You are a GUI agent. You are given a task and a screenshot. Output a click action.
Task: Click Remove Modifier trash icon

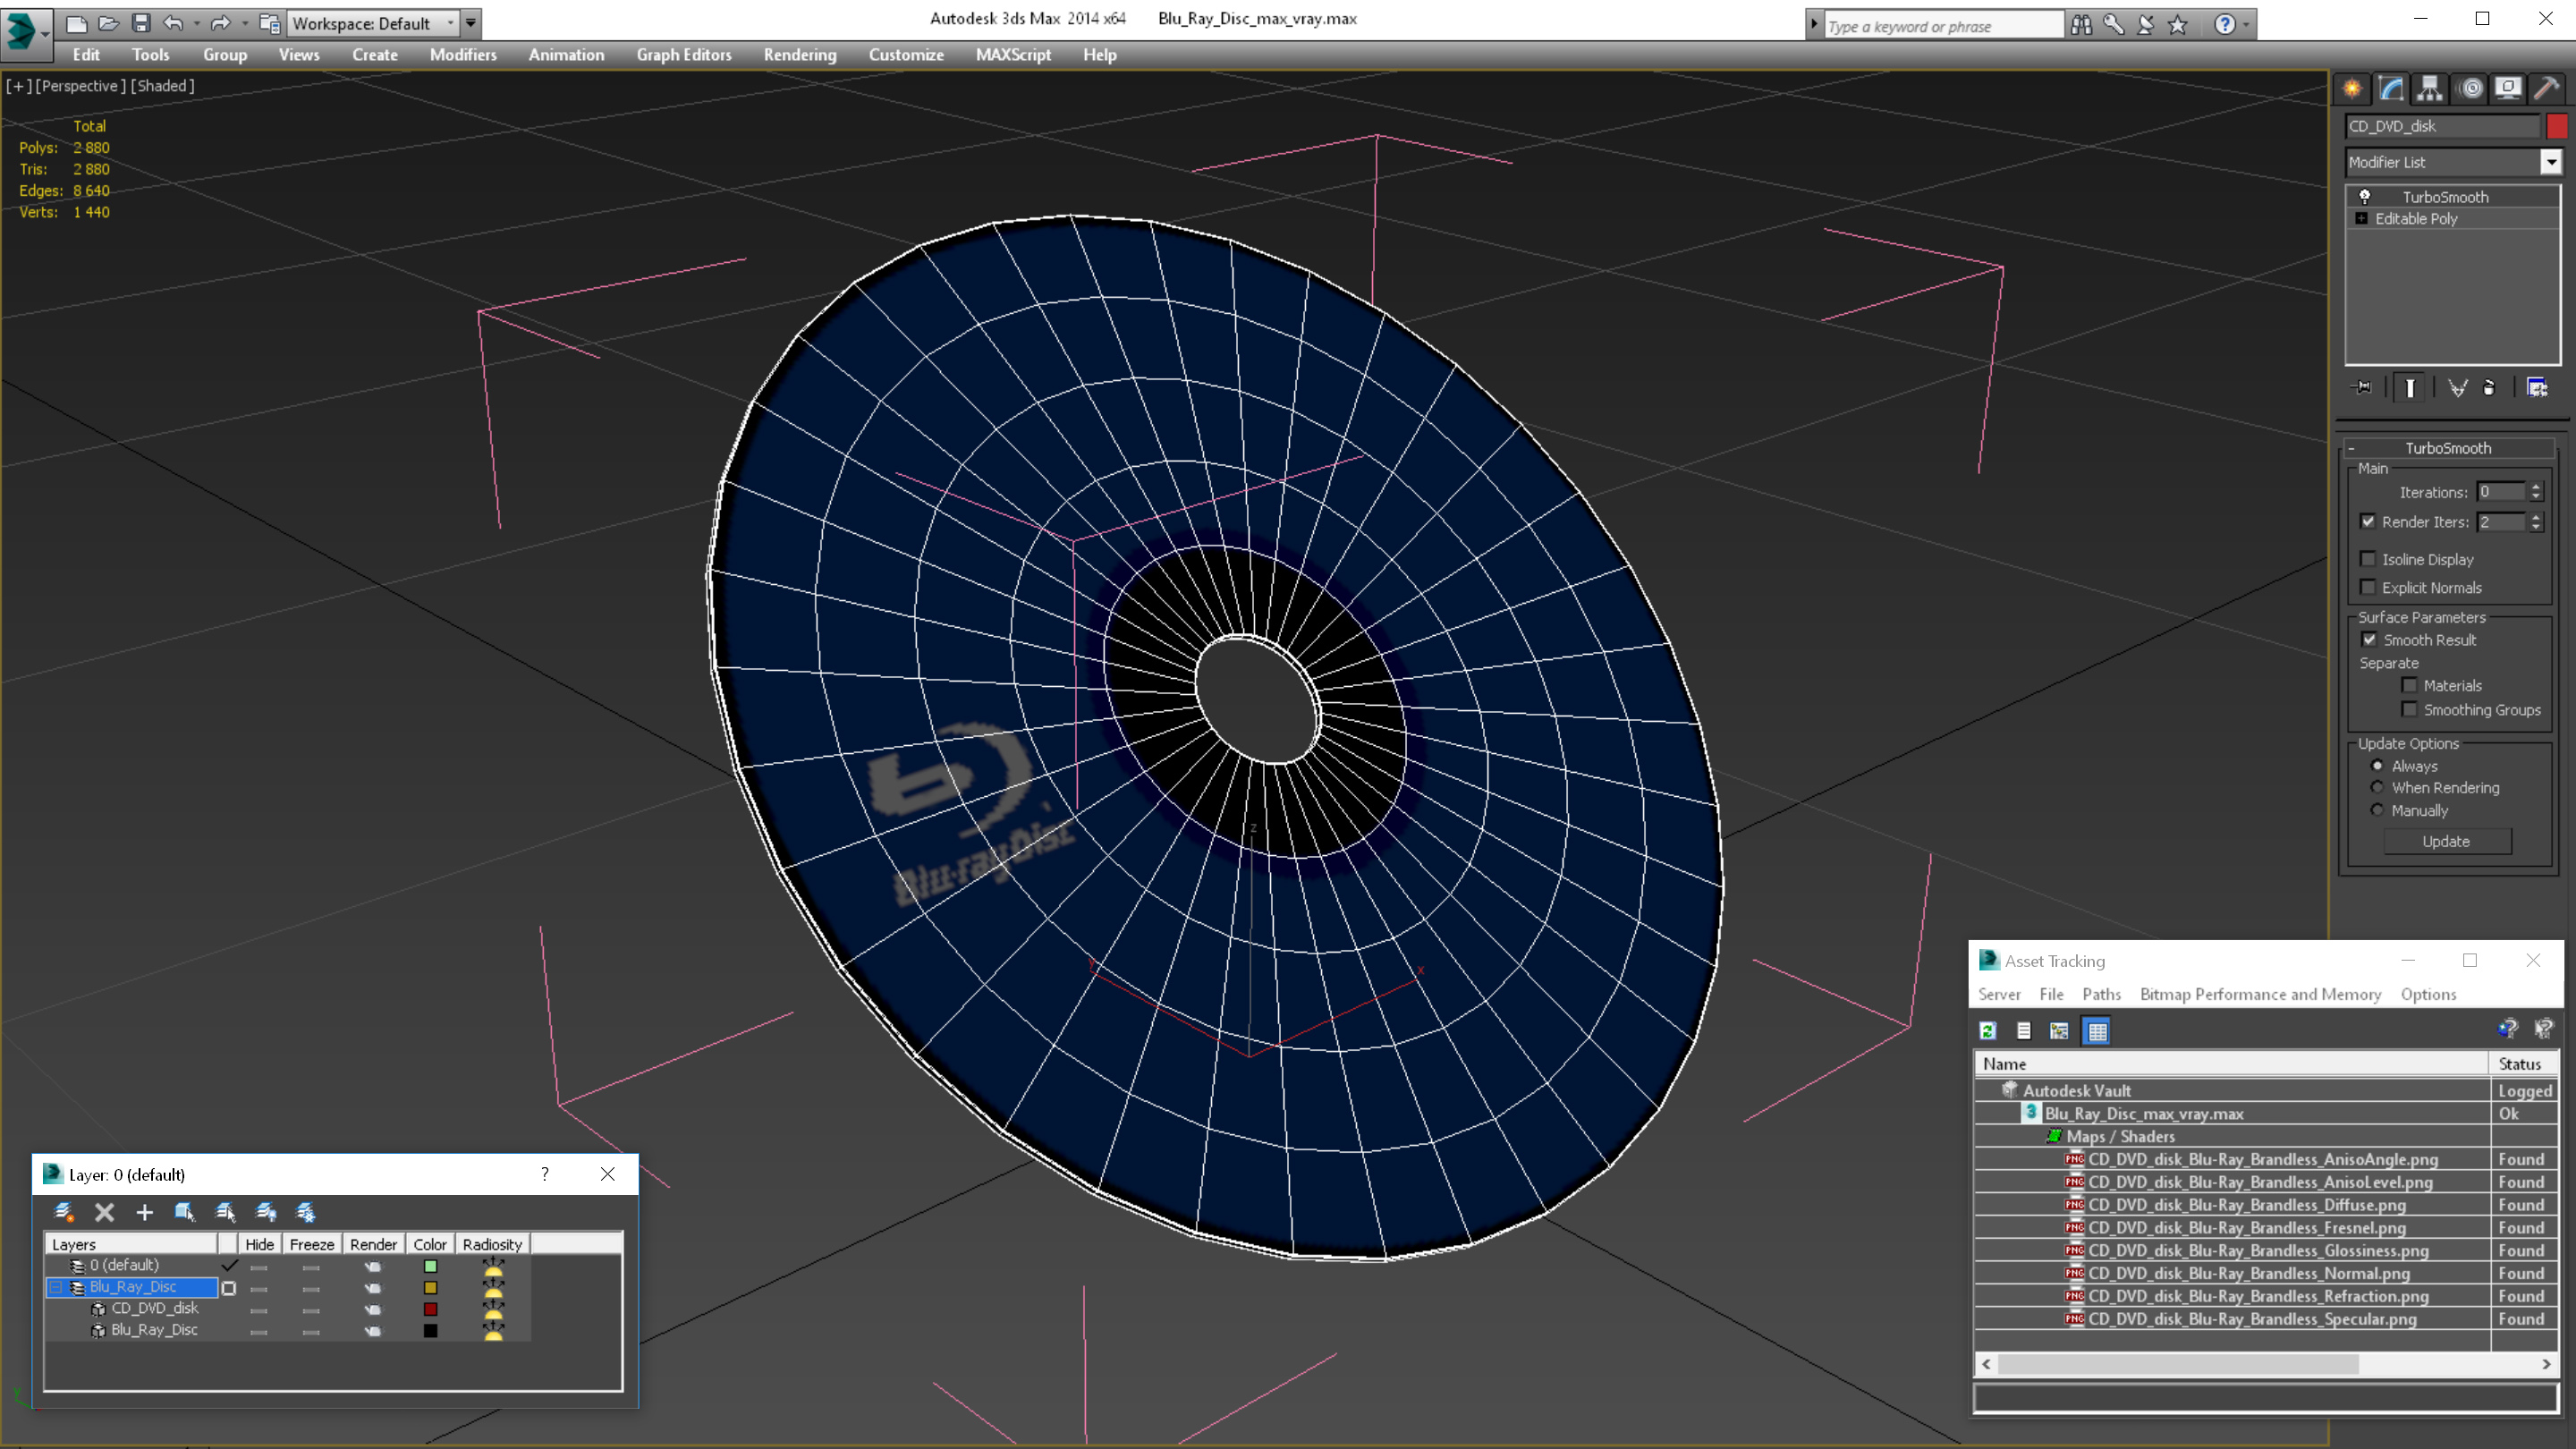click(x=2490, y=387)
